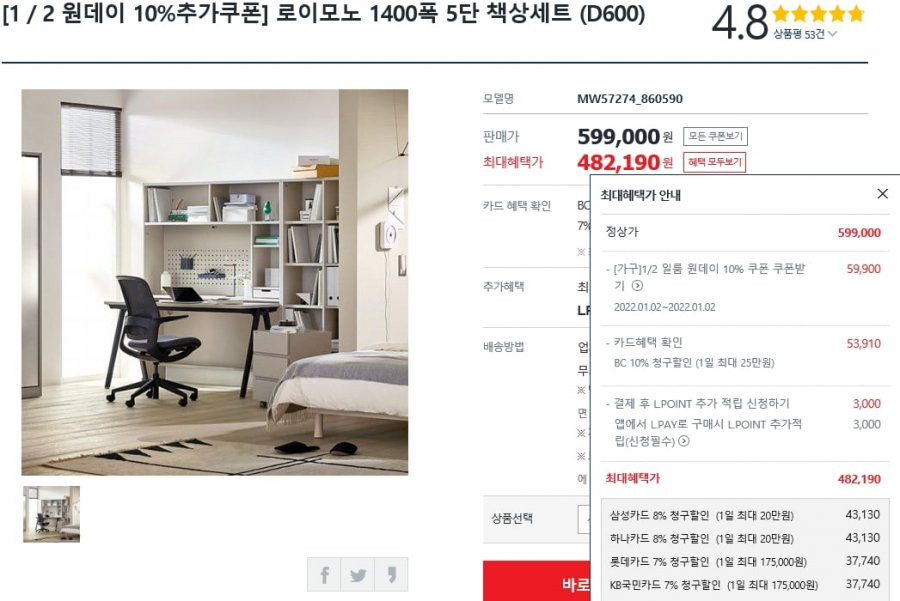Screen dimensions: 900x601
Task: Select the 삼성카드 8% 청구할인 row
Action: tap(744, 515)
